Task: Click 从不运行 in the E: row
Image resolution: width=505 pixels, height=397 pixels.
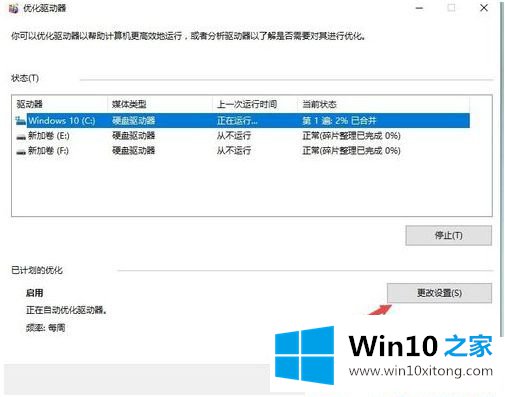Action: coord(234,136)
